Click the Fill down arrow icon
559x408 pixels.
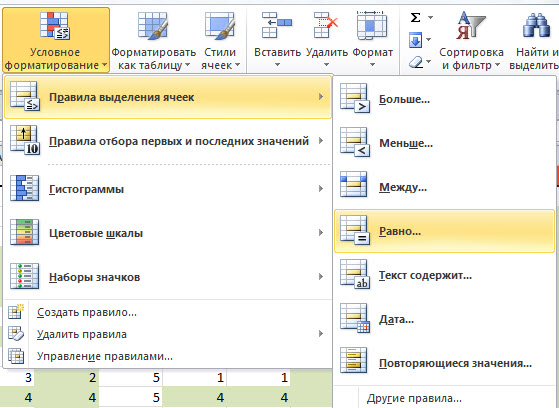coord(415,40)
